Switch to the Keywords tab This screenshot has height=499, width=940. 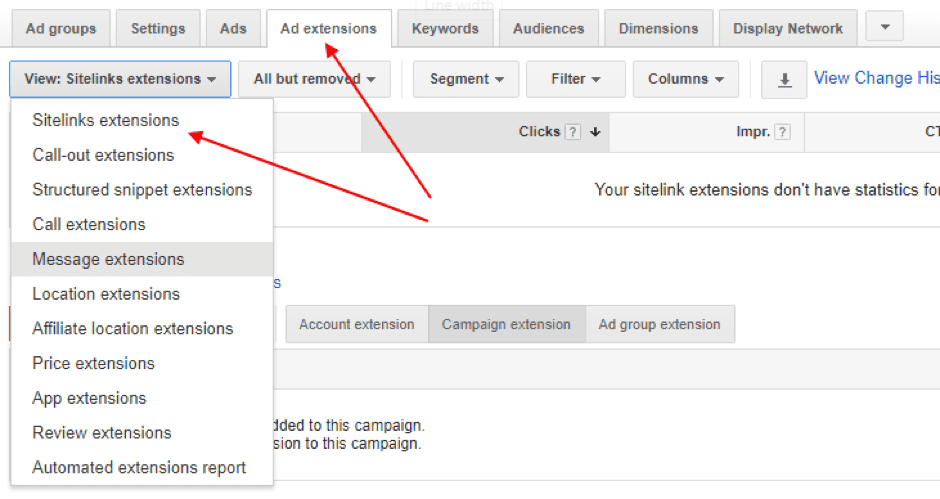click(445, 28)
